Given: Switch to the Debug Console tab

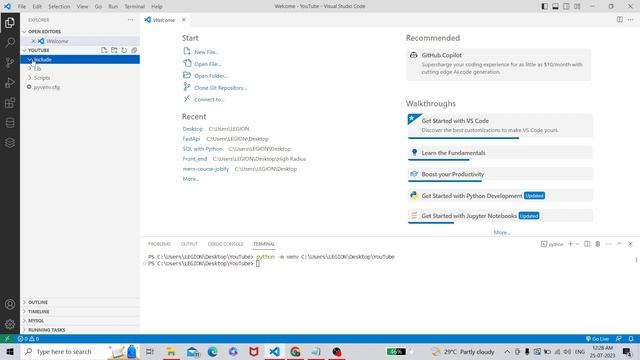Looking at the screenshot, I should coord(225,244).
